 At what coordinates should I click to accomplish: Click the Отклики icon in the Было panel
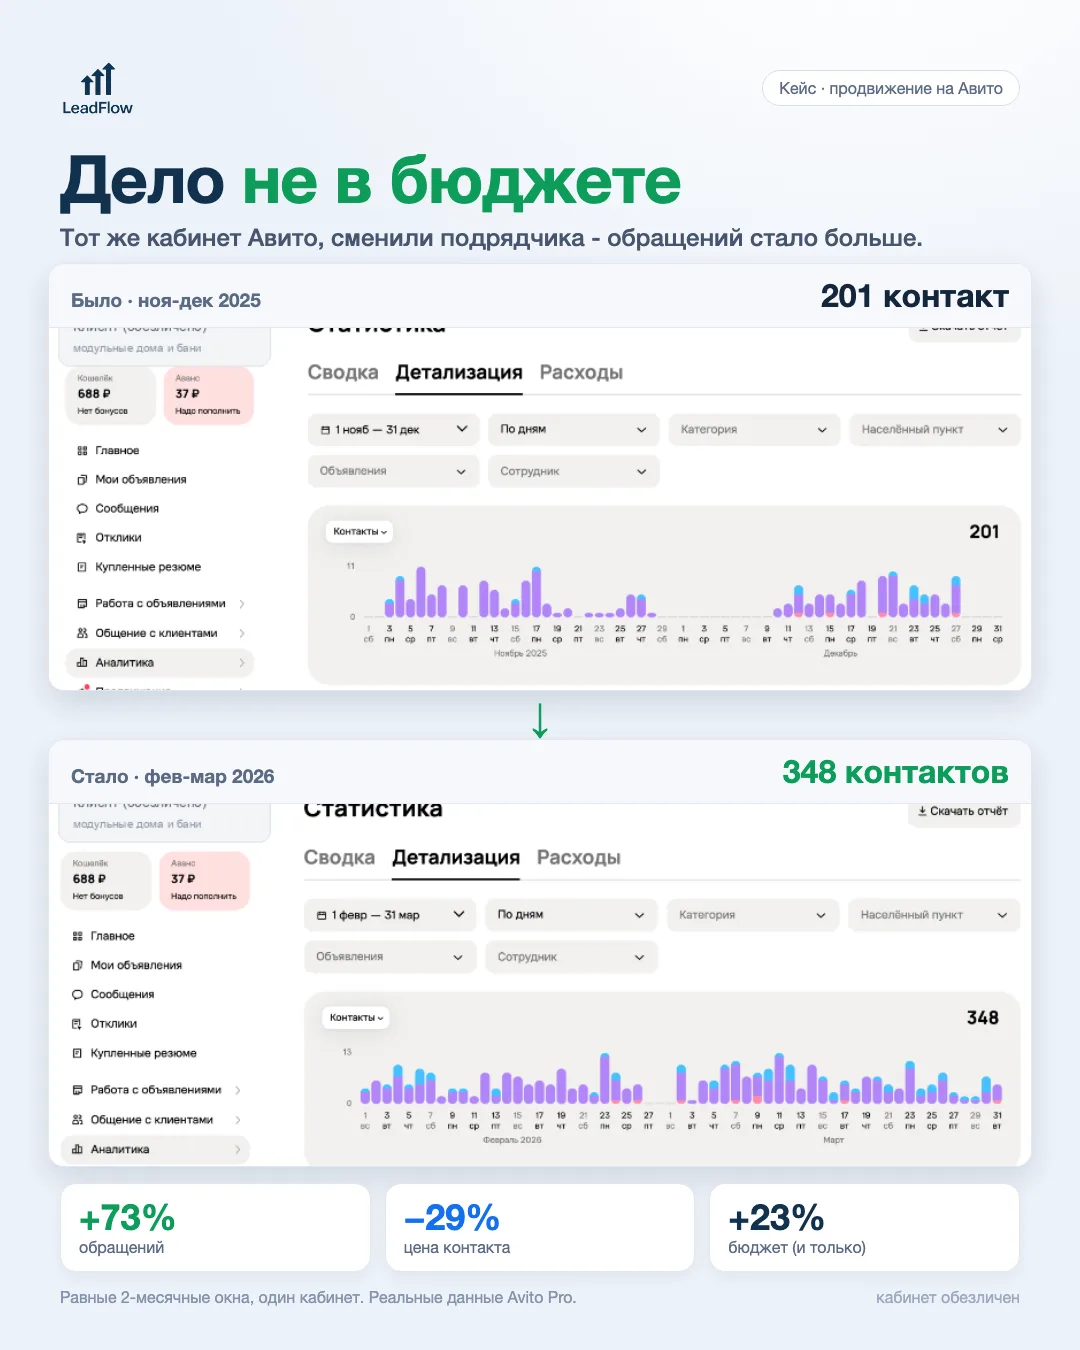point(82,538)
